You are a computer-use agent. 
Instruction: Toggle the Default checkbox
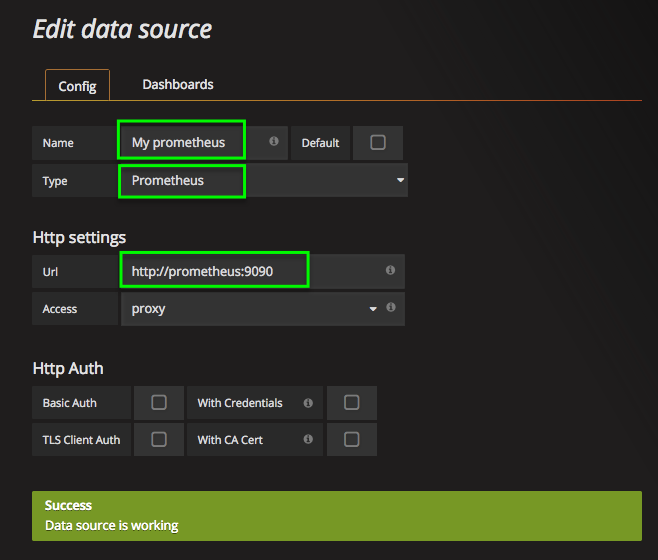tap(378, 142)
